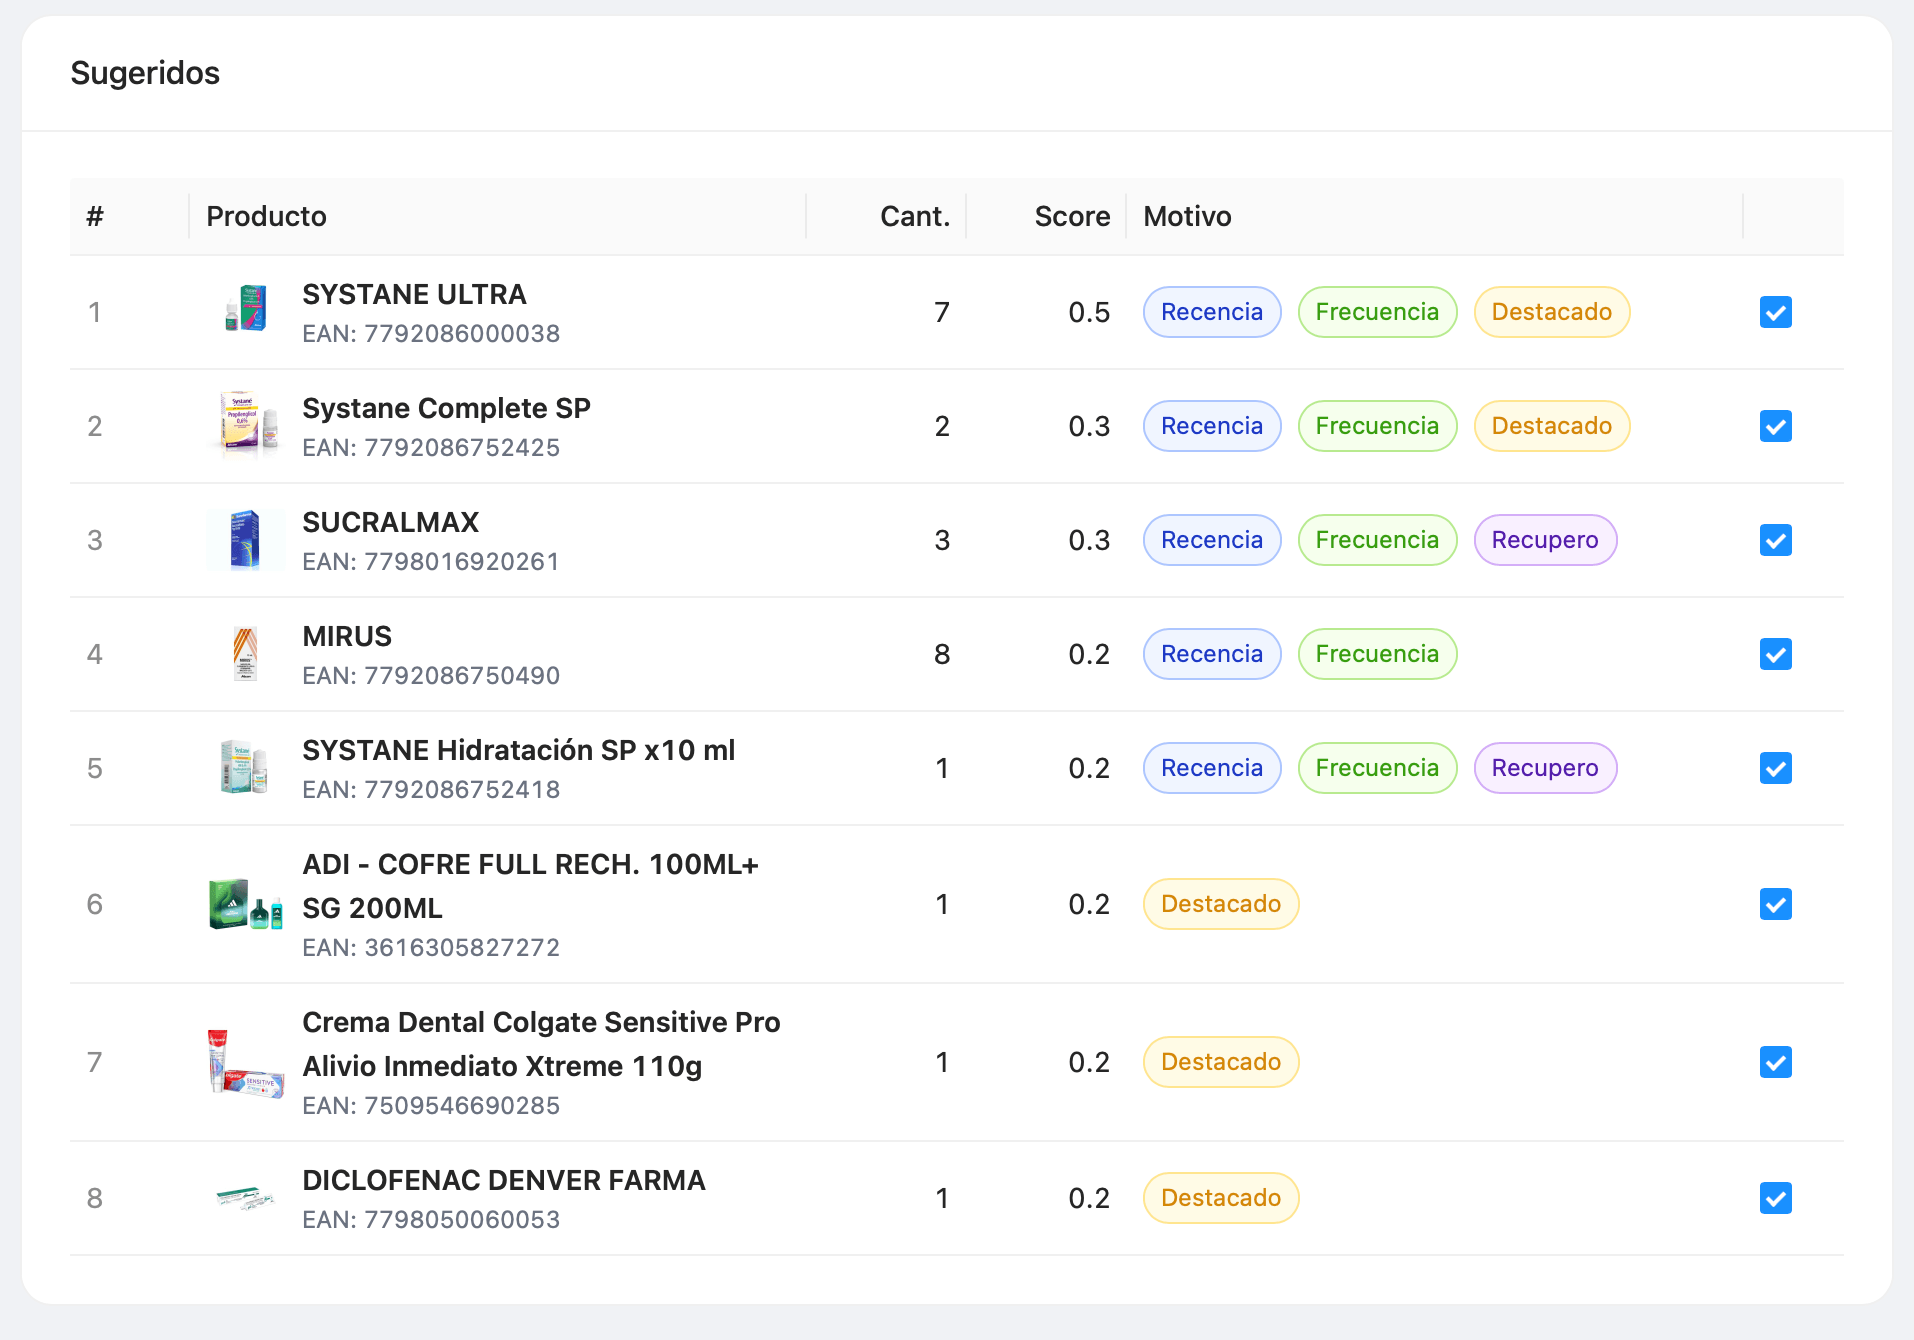1914x1340 pixels.
Task: Click EAN 7798050060053 text
Action: click(x=431, y=1220)
